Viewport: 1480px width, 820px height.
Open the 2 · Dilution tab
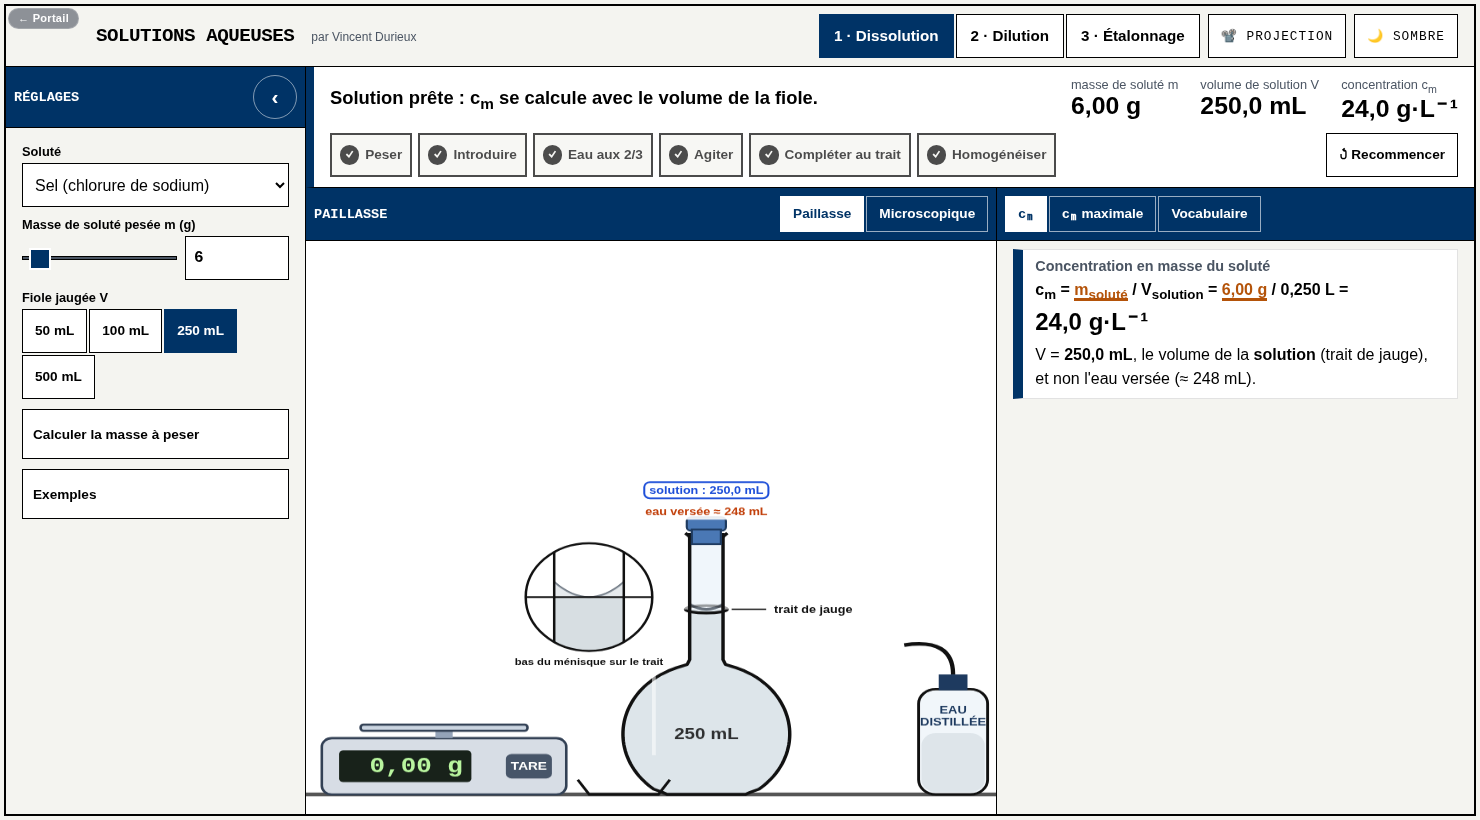pos(1010,36)
